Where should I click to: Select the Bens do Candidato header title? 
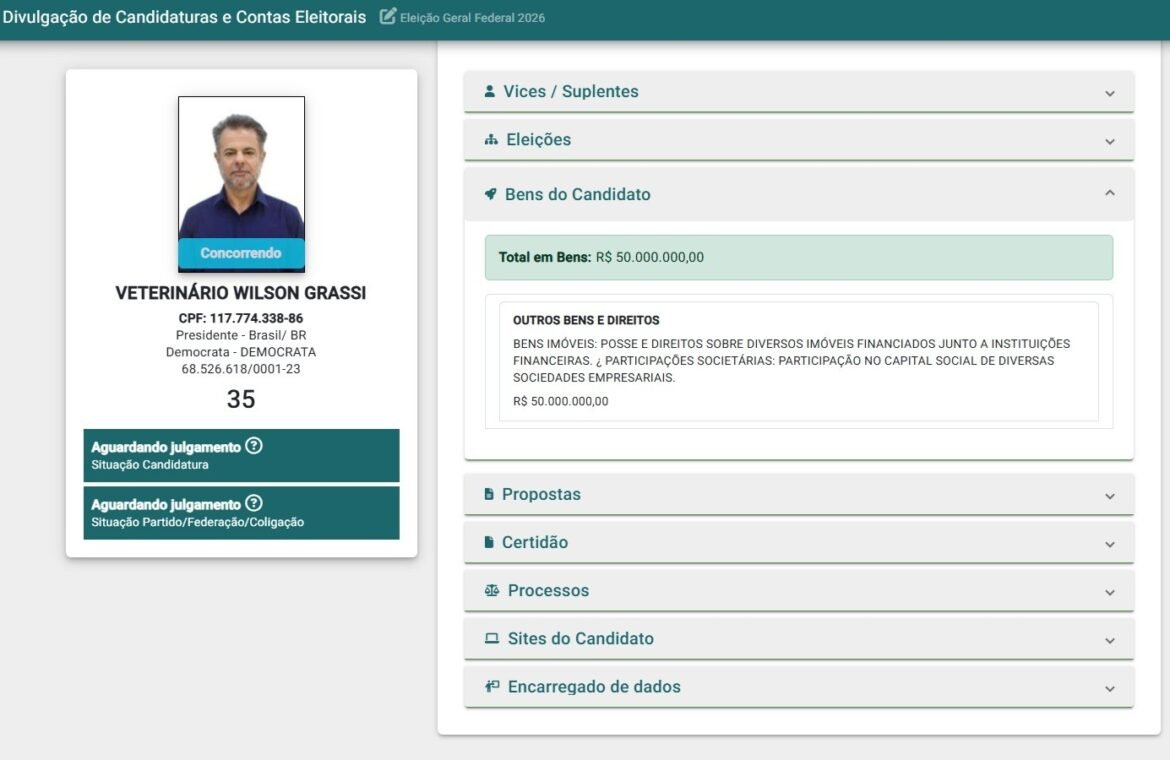(x=578, y=194)
